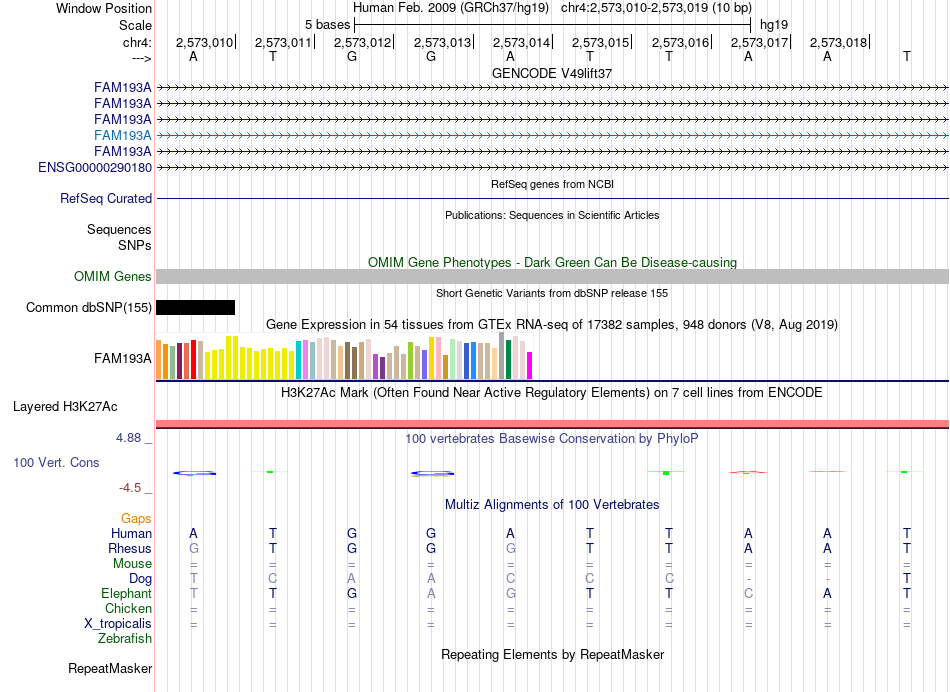Screen dimensions: 950x692
Task: Click the black Common dbSNP(155) variant block
Action: pyautogui.click(x=195, y=307)
